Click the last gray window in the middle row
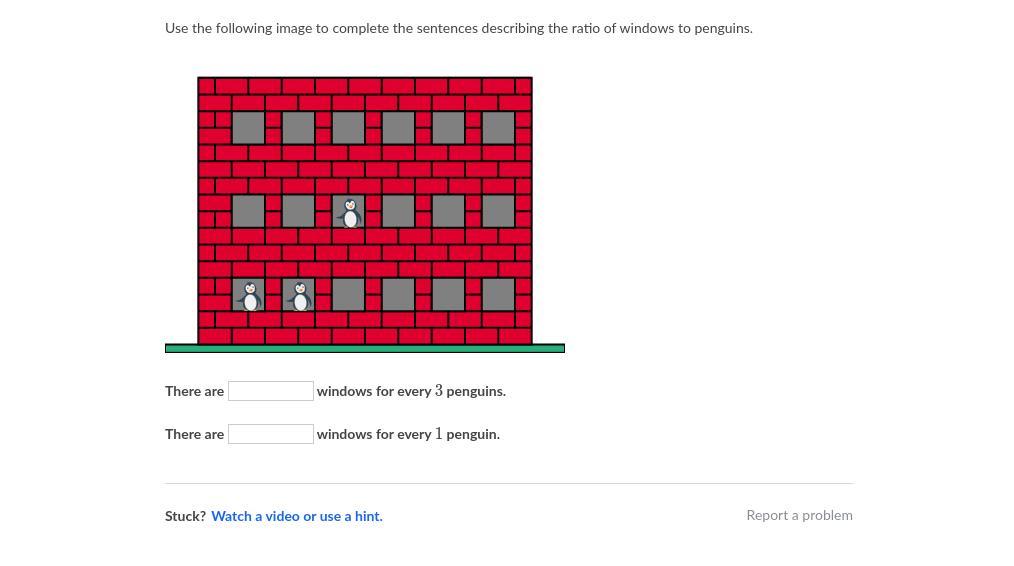This screenshot has width=1014, height=566. [499, 212]
